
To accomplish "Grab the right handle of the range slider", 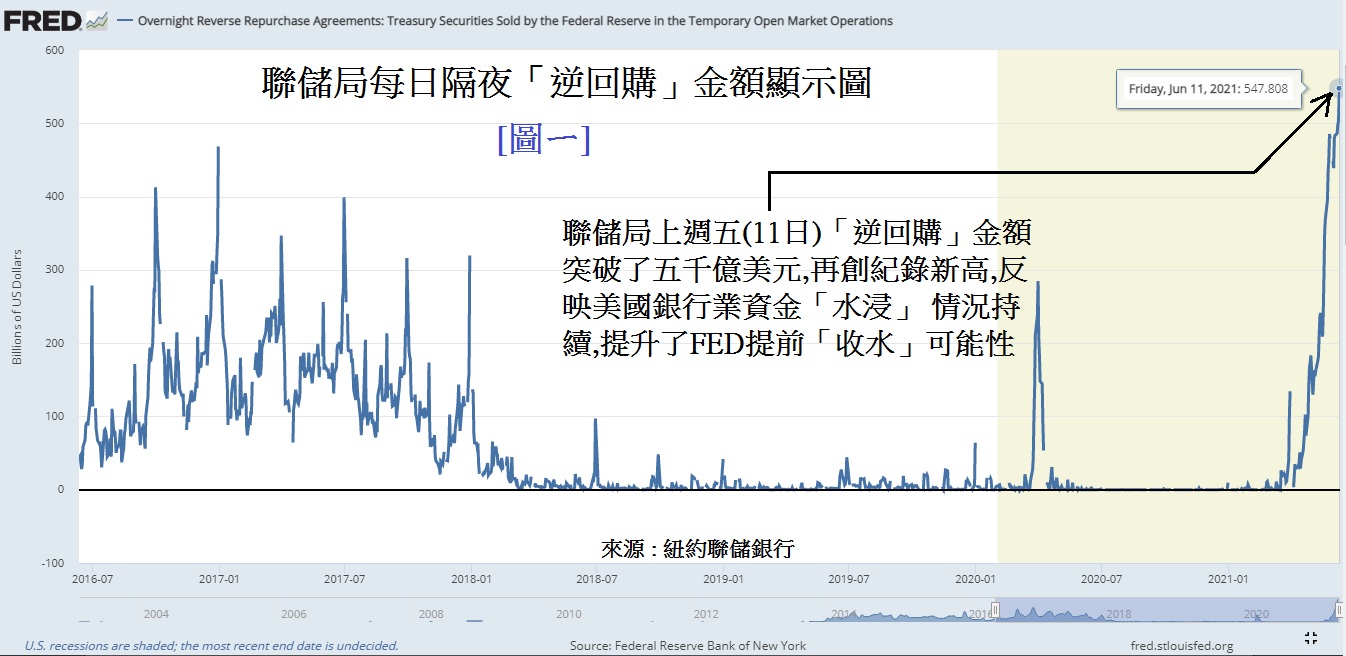I will click(1338, 610).
